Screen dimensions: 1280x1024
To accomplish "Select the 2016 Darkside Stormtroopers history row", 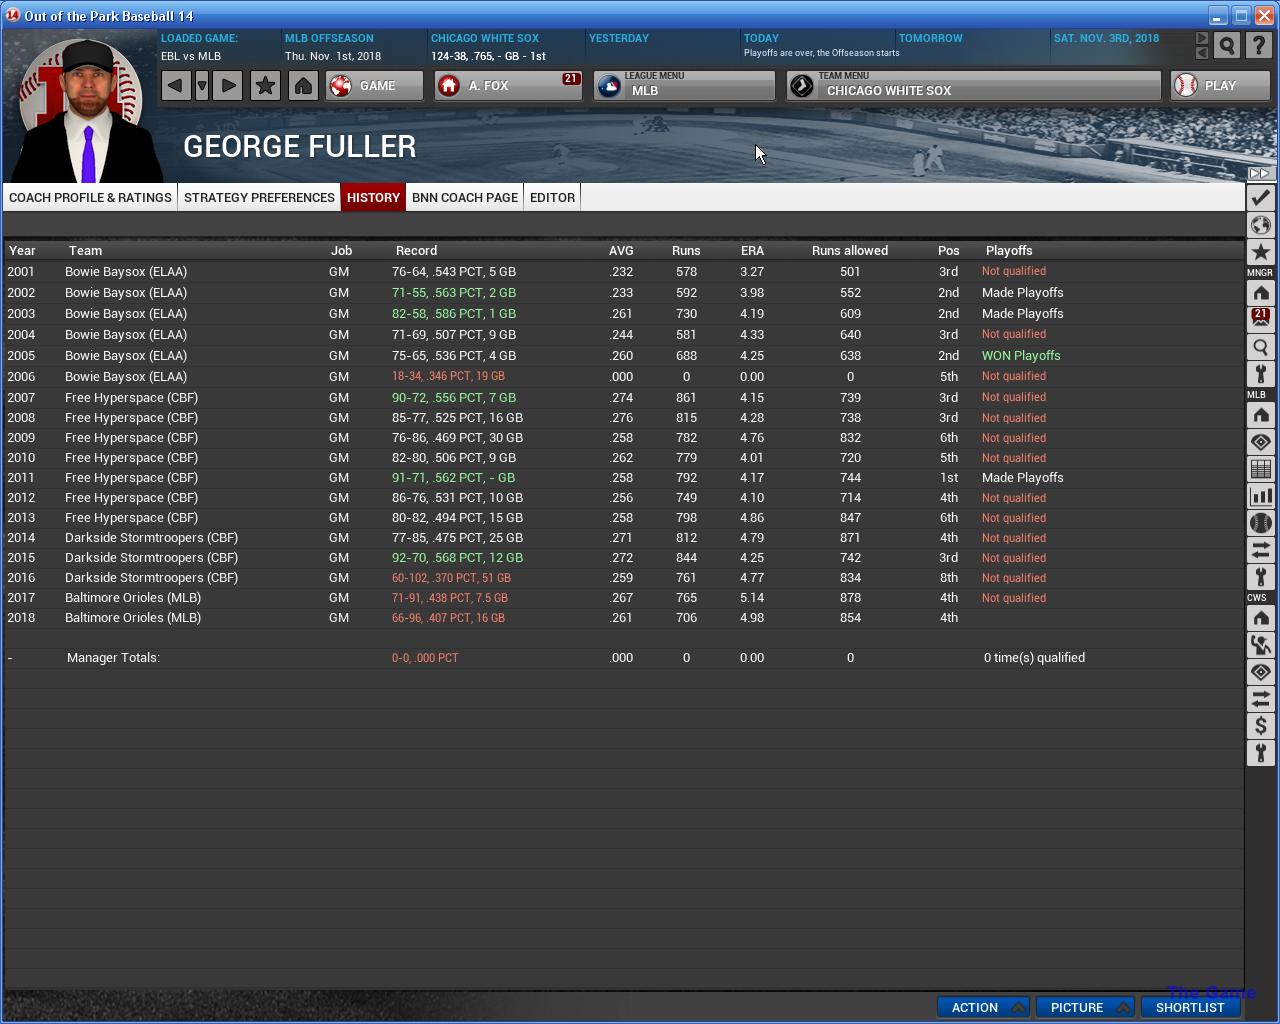I will 623,578.
